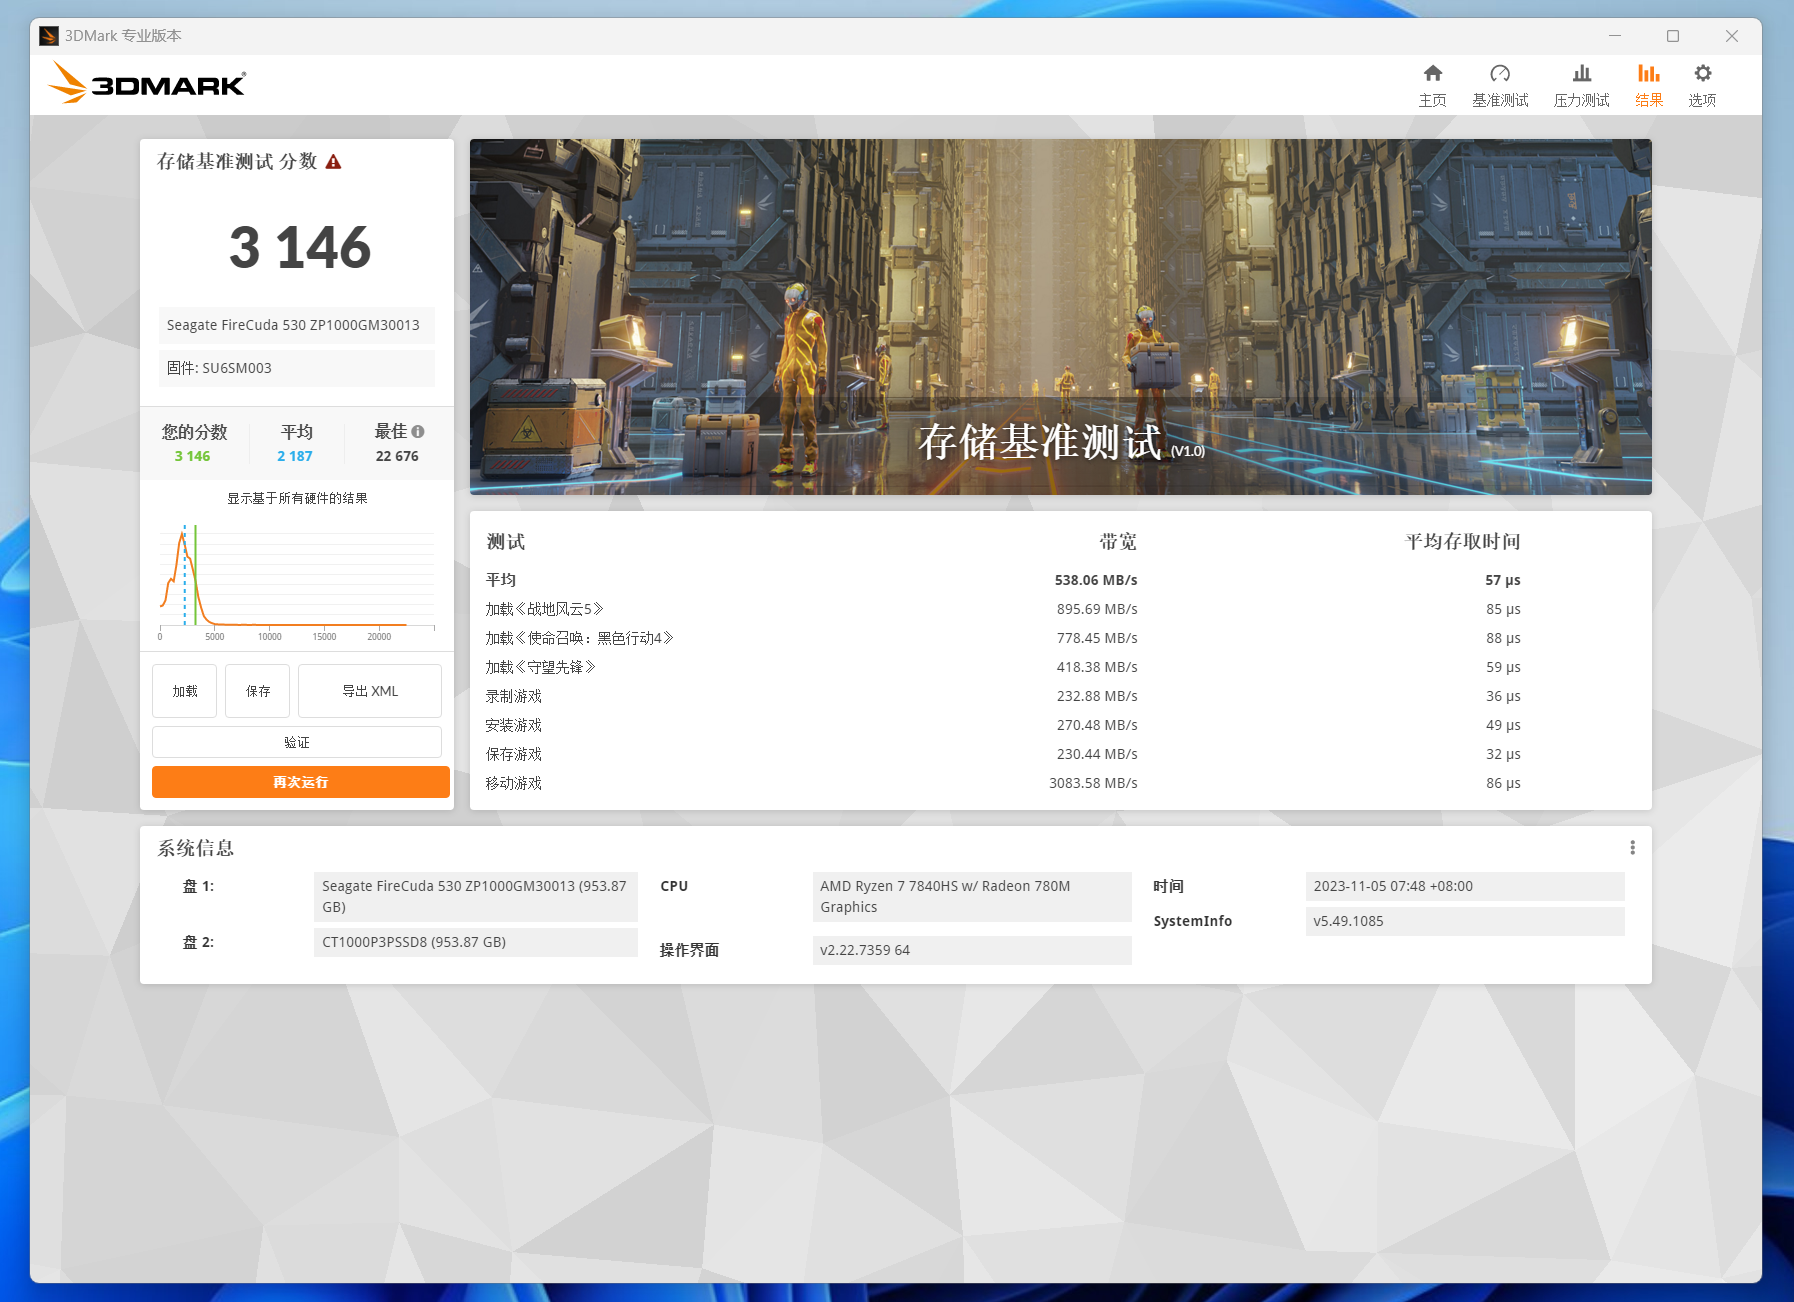Click the 验证 (Validate) button
This screenshot has width=1794, height=1302.
[x=297, y=742]
